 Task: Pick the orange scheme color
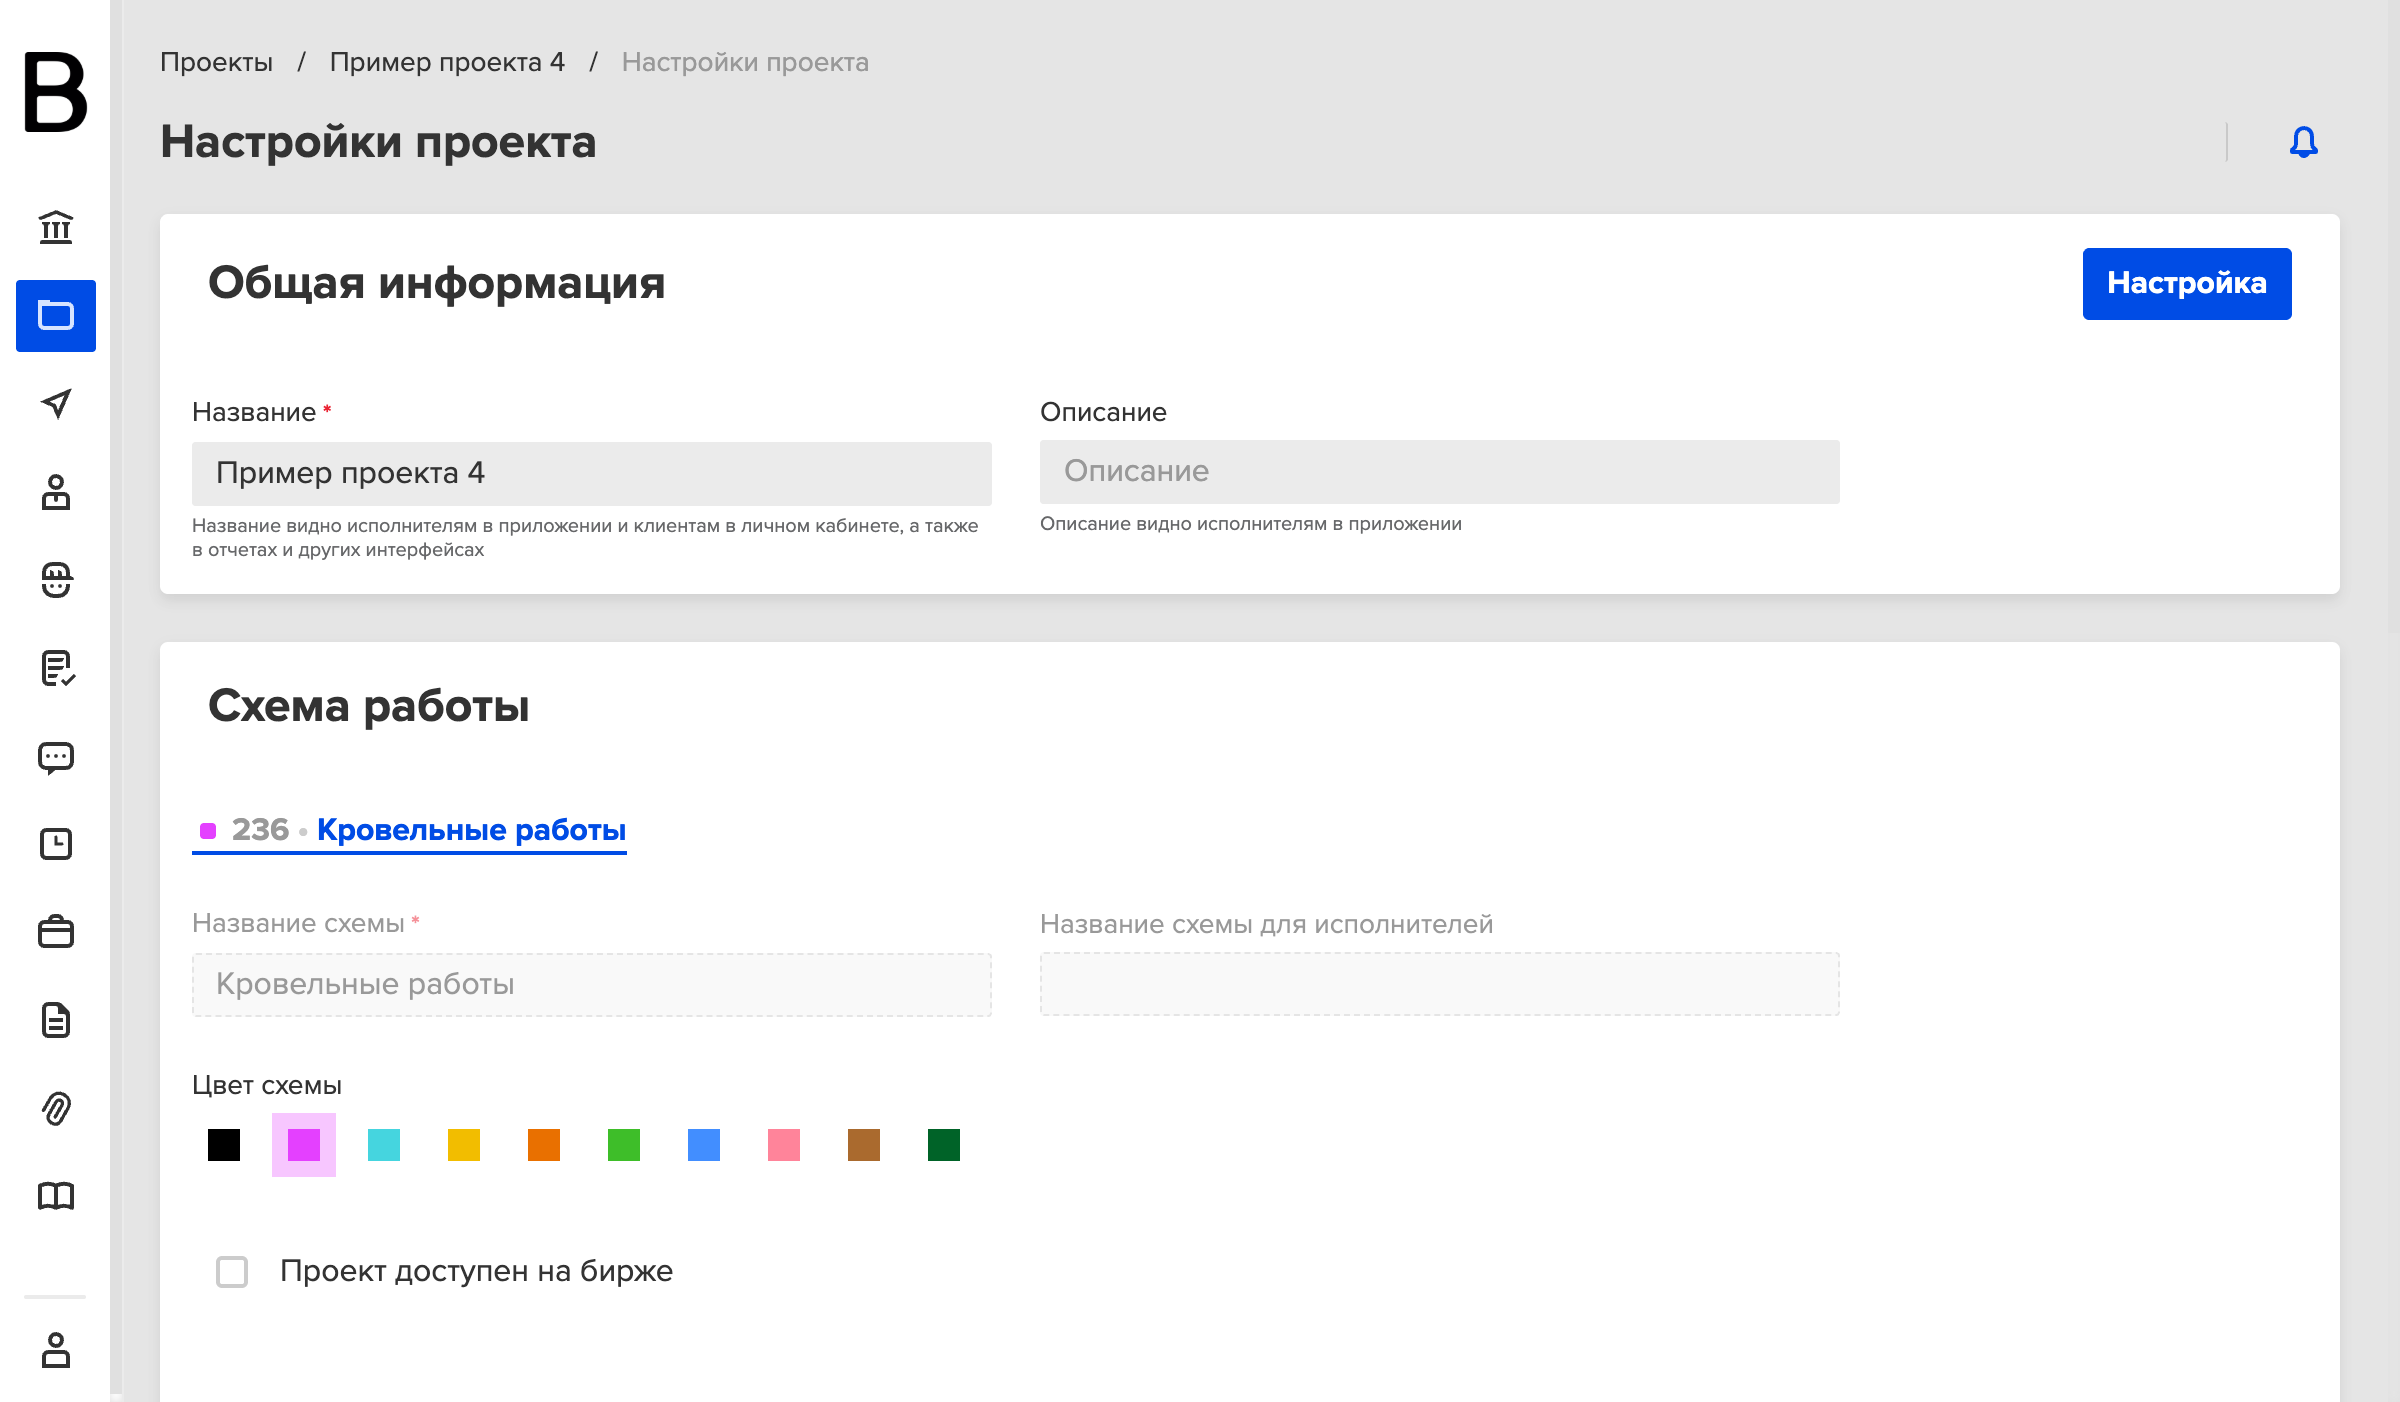544,1145
